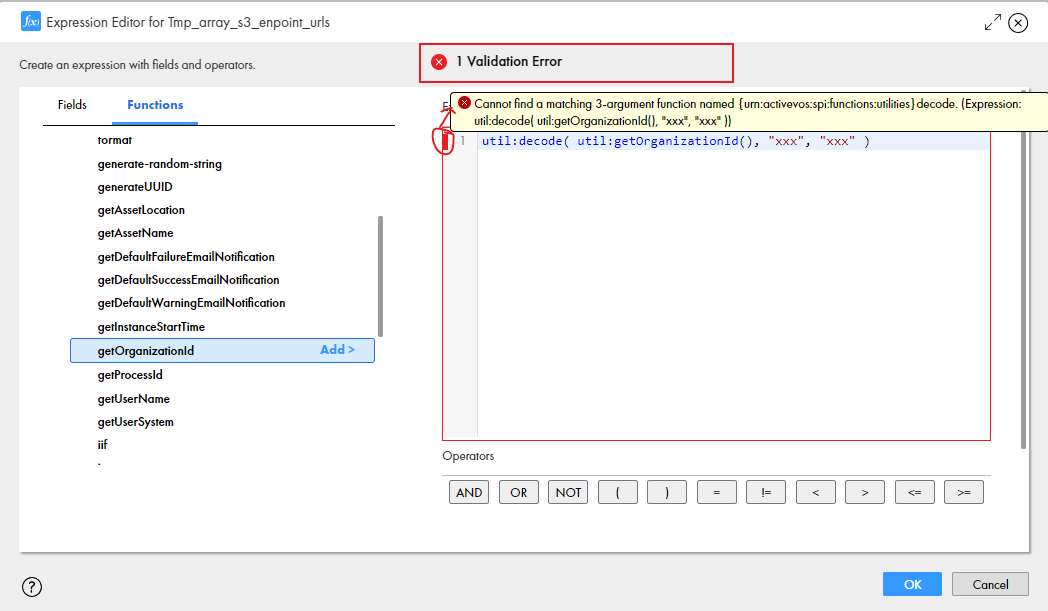Viewport: 1048px width, 611px height.
Task: Select the format function
Action: (x=114, y=140)
